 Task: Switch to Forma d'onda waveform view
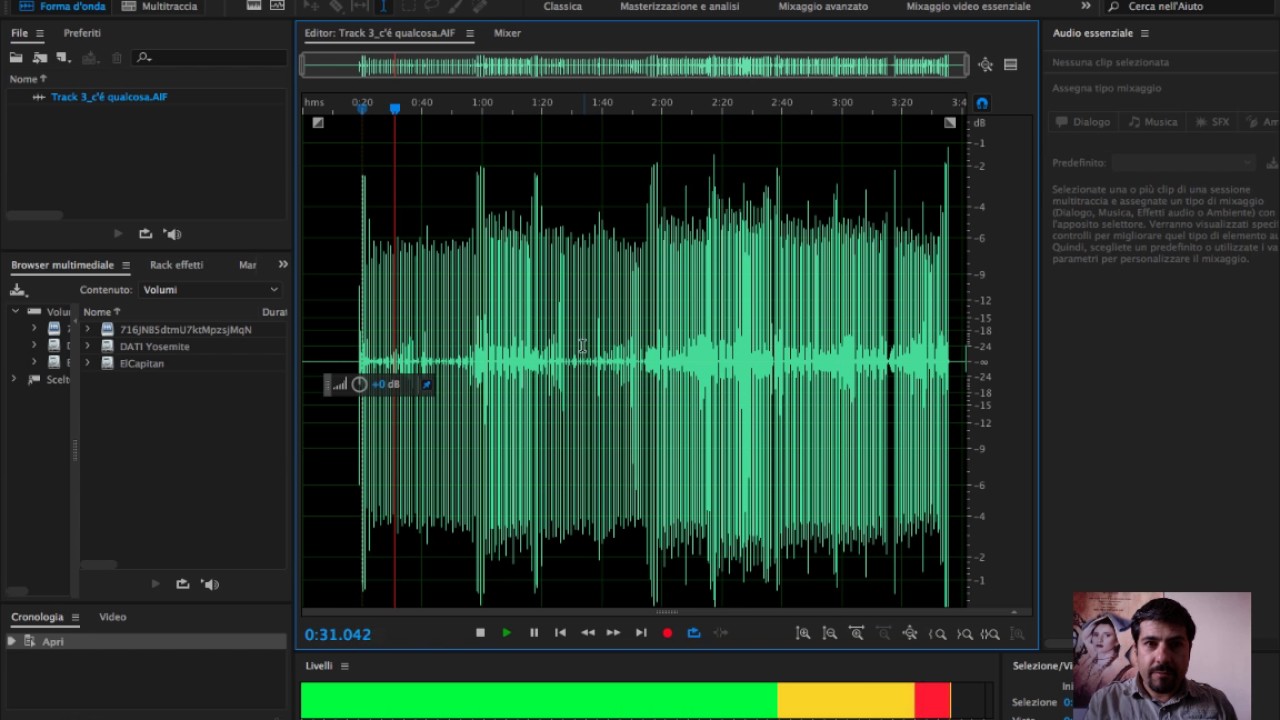(x=62, y=6)
